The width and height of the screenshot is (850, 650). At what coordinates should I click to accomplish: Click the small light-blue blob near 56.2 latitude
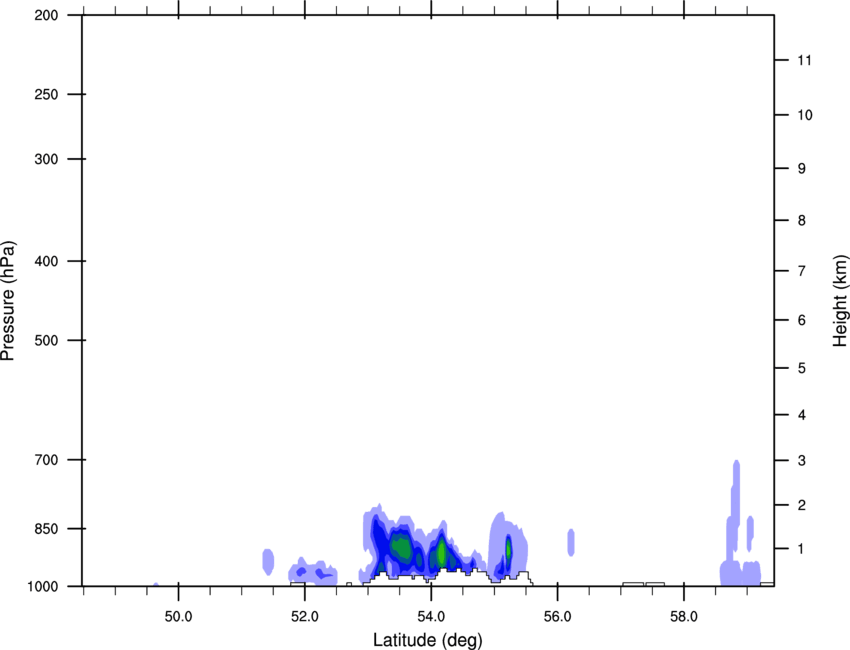point(571,542)
